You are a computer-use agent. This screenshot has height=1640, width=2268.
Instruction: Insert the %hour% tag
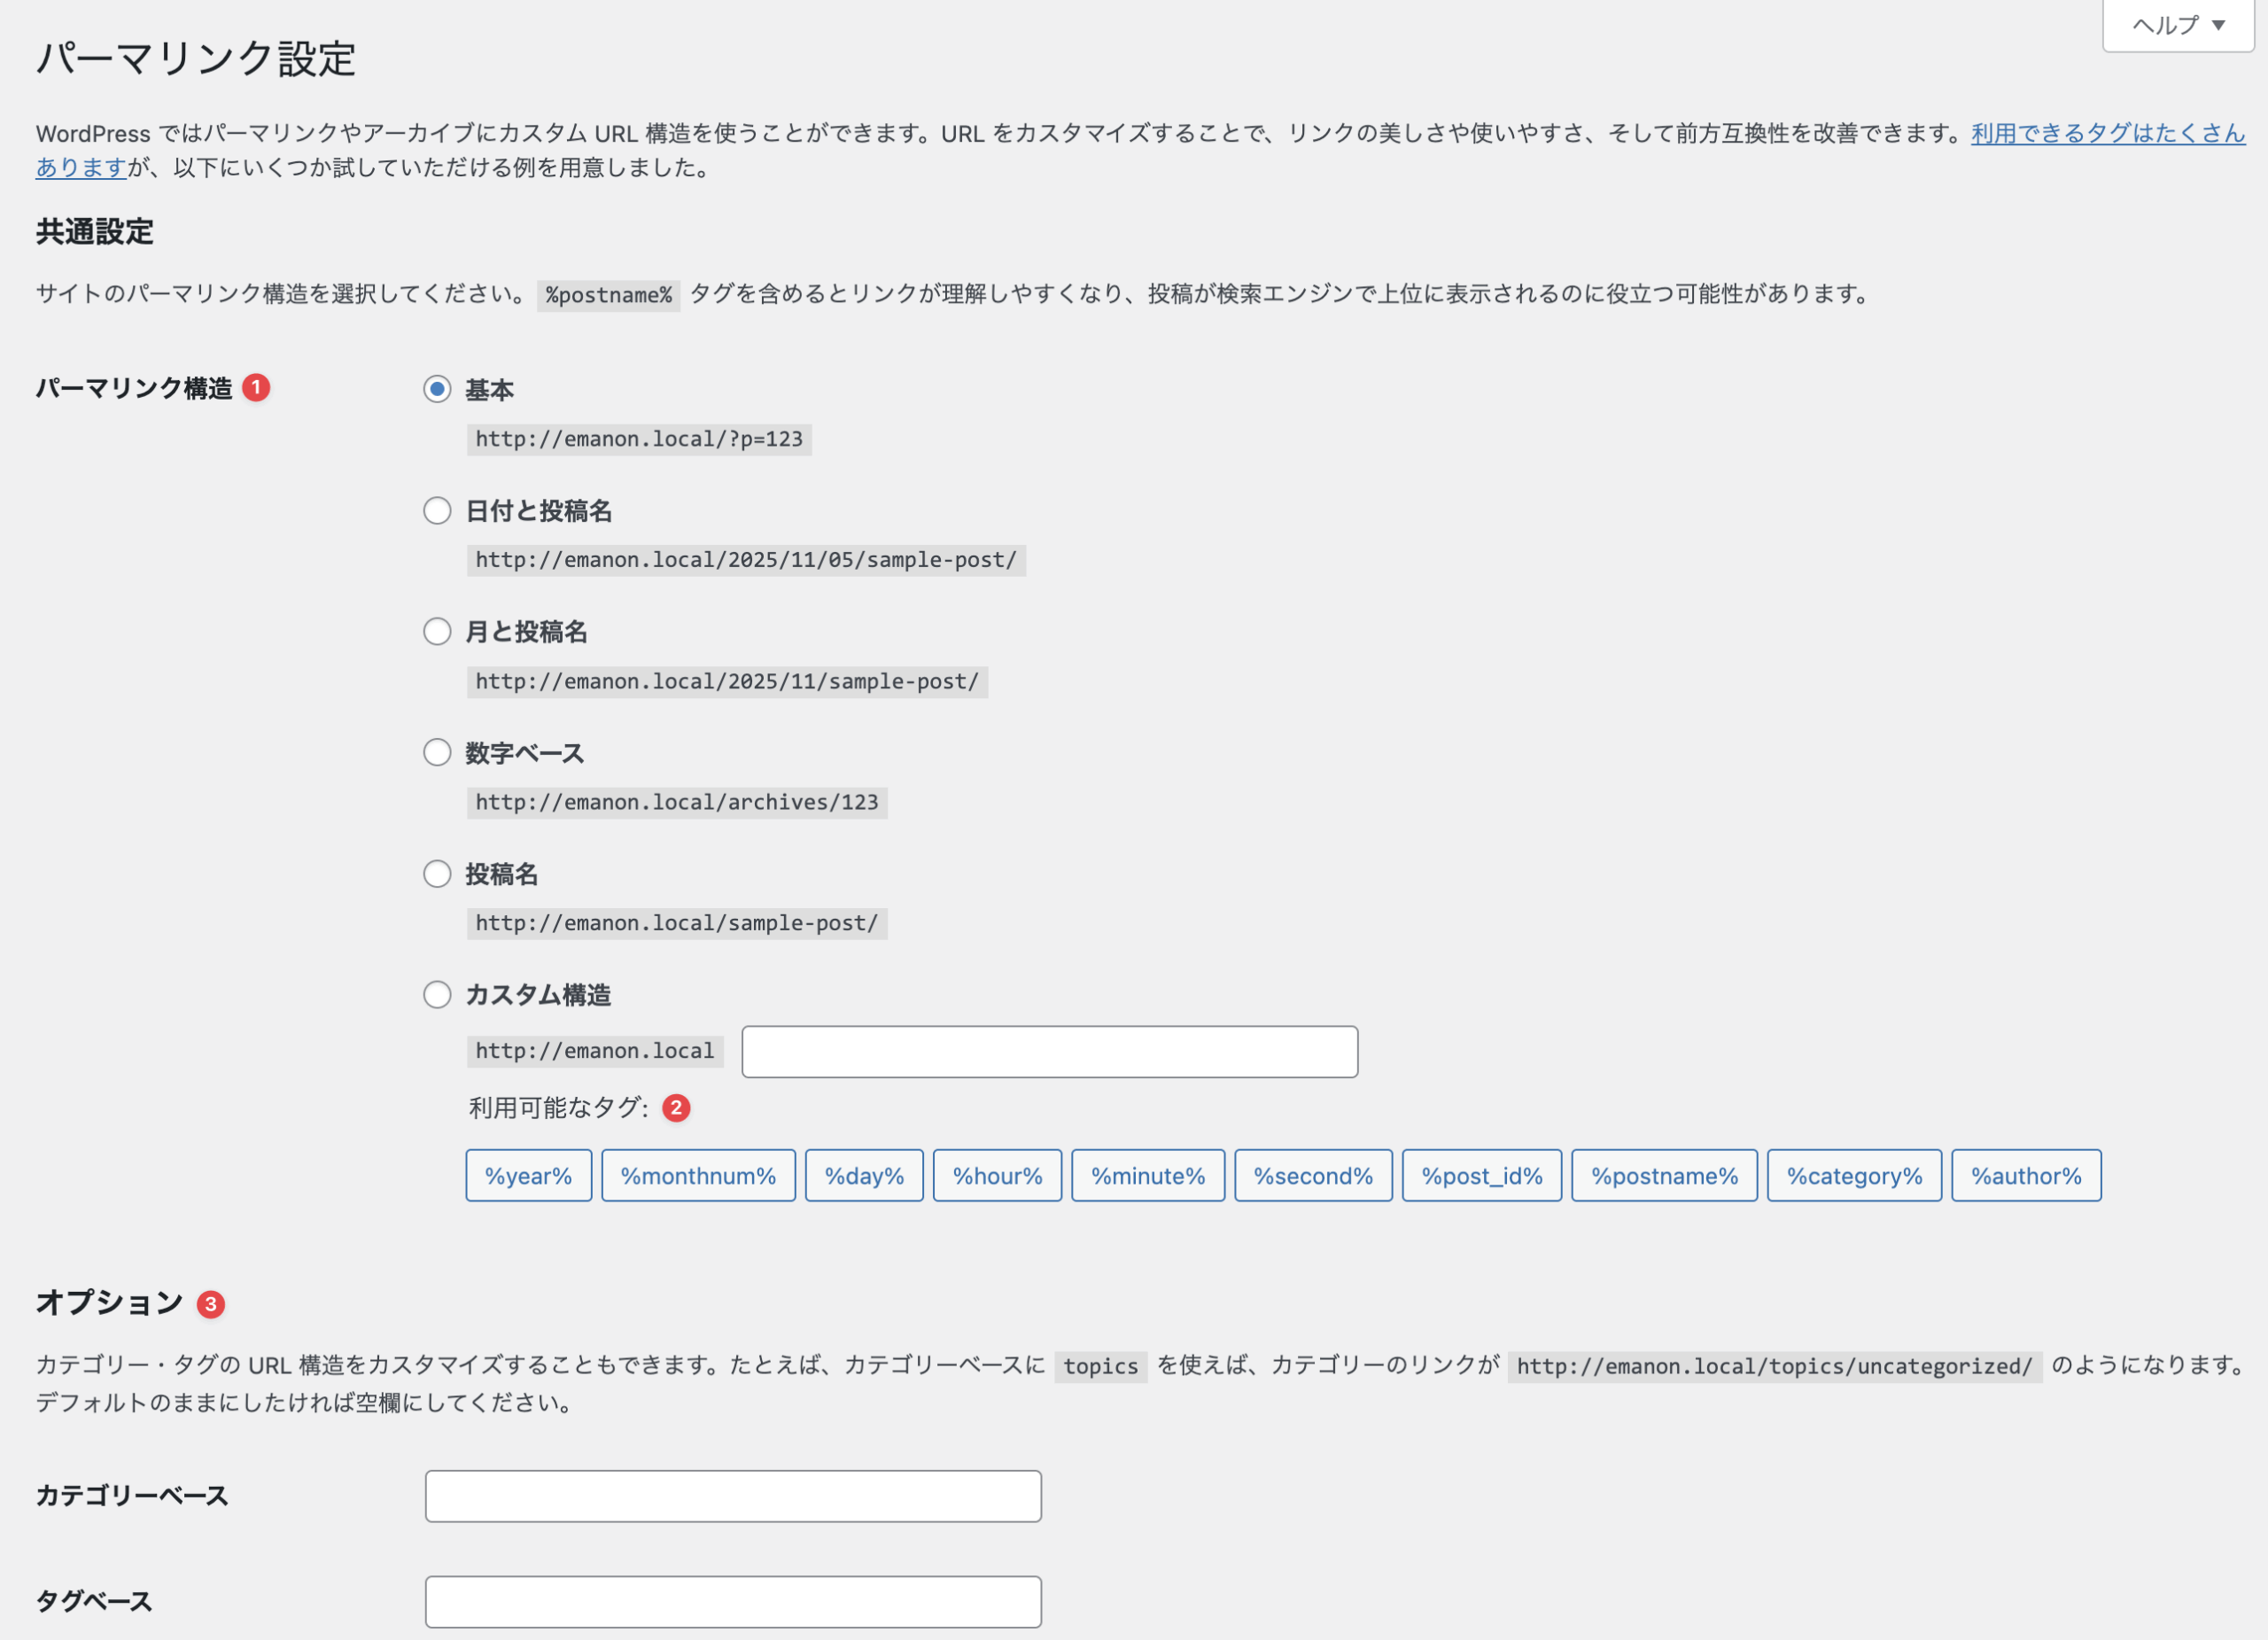997,1176
